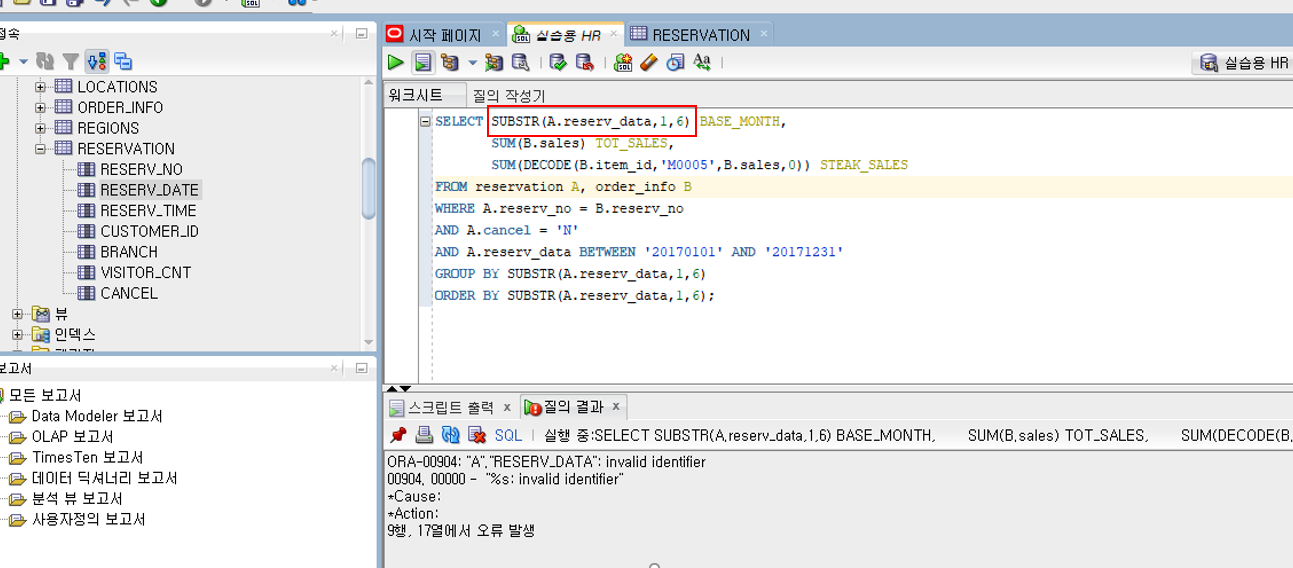The width and height of the screenshot is (1293, 568).
Task: Open the TimesTen 보고서 folder
Action: [x=87, y=457]
